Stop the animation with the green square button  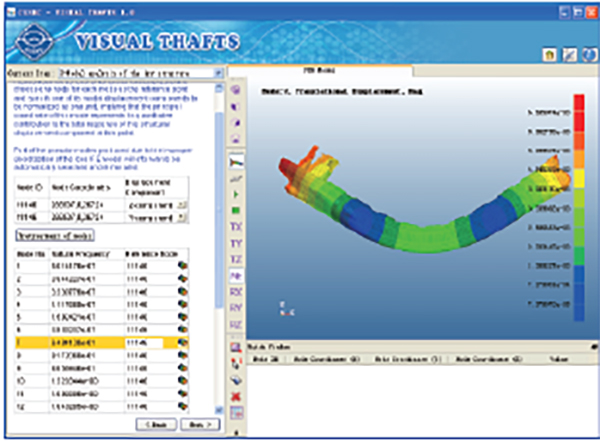(x=236, y=210)
